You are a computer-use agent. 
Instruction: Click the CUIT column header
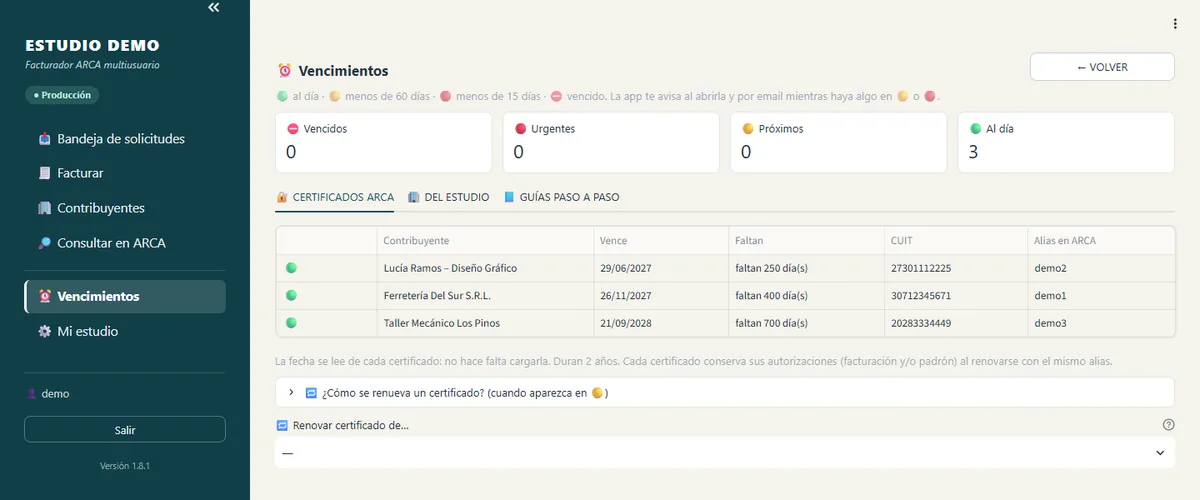[956, 241]
